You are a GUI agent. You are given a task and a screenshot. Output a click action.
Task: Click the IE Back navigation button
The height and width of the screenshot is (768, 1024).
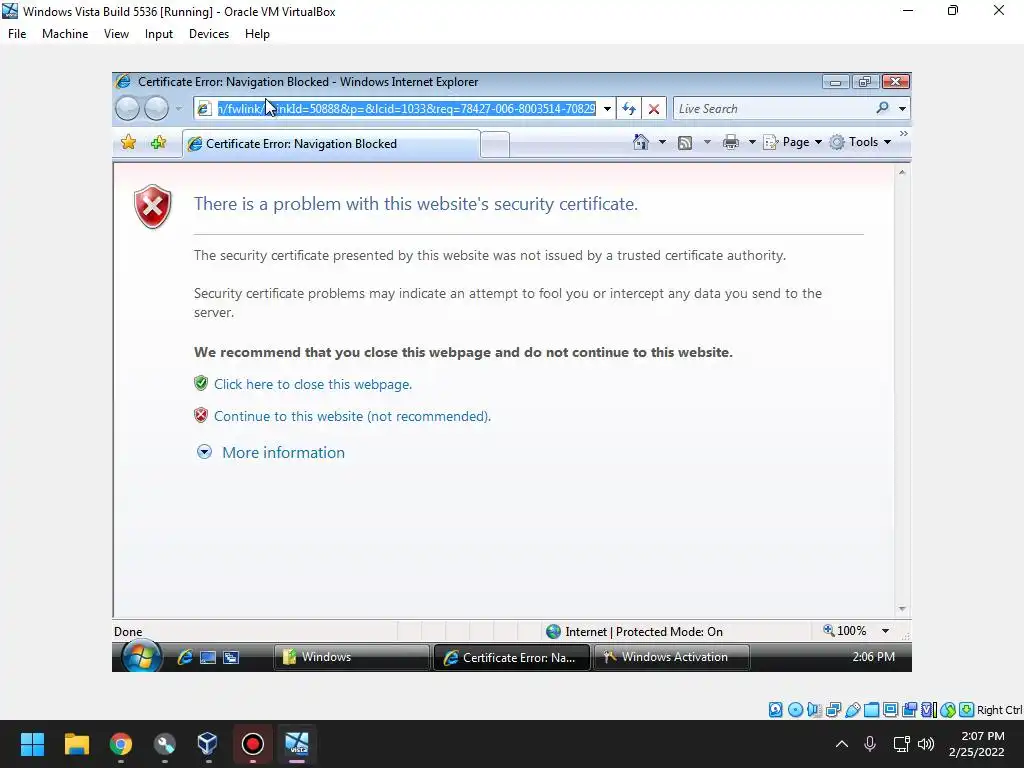(127, 108)
